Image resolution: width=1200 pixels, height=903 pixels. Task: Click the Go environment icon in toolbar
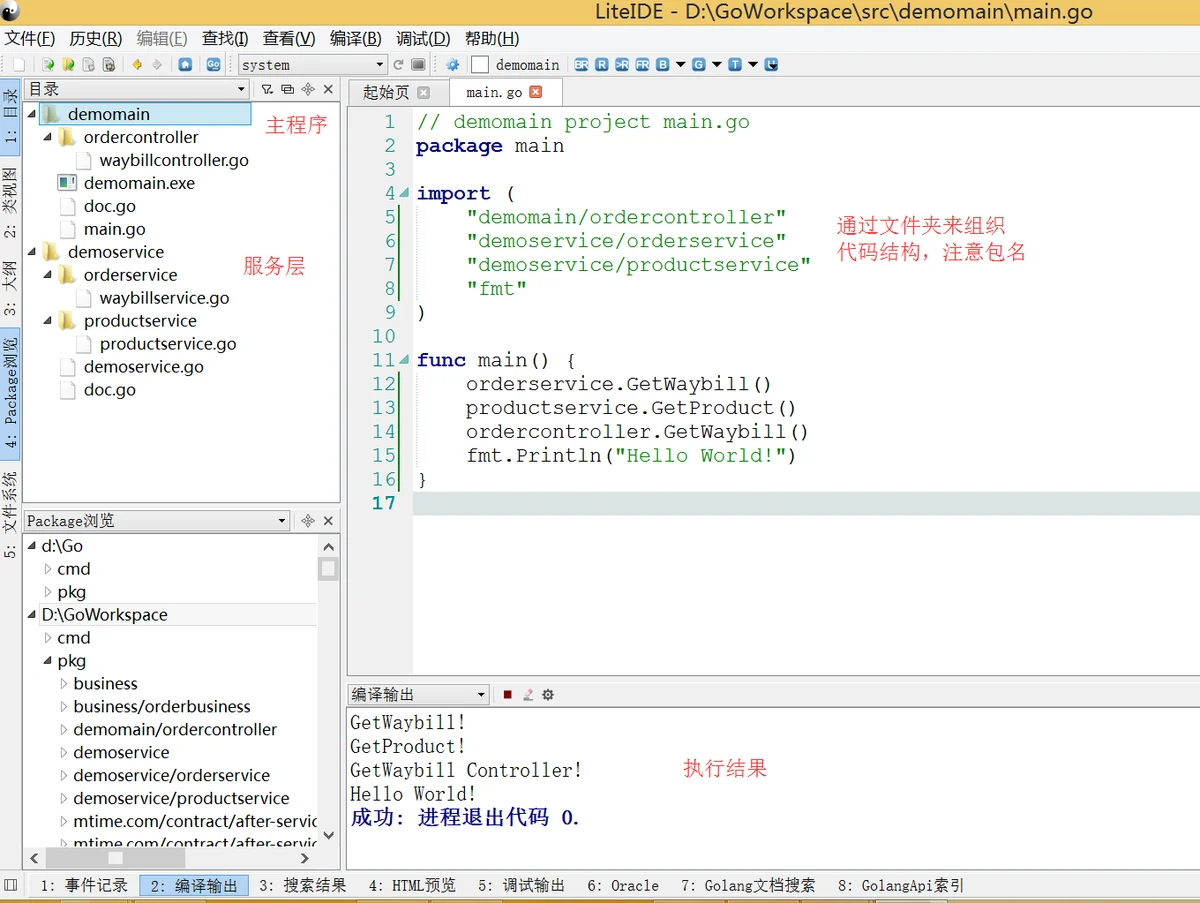tap(213, 65)
